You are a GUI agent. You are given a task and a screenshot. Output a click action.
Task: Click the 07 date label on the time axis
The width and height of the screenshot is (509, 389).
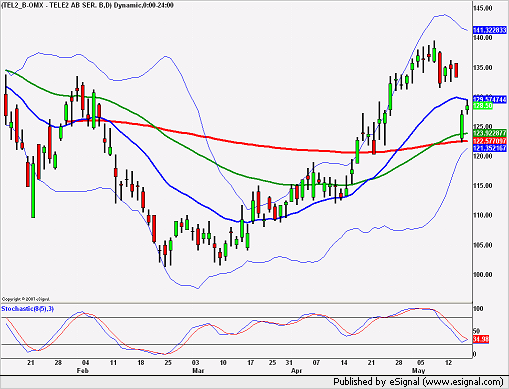click(316, 363)
